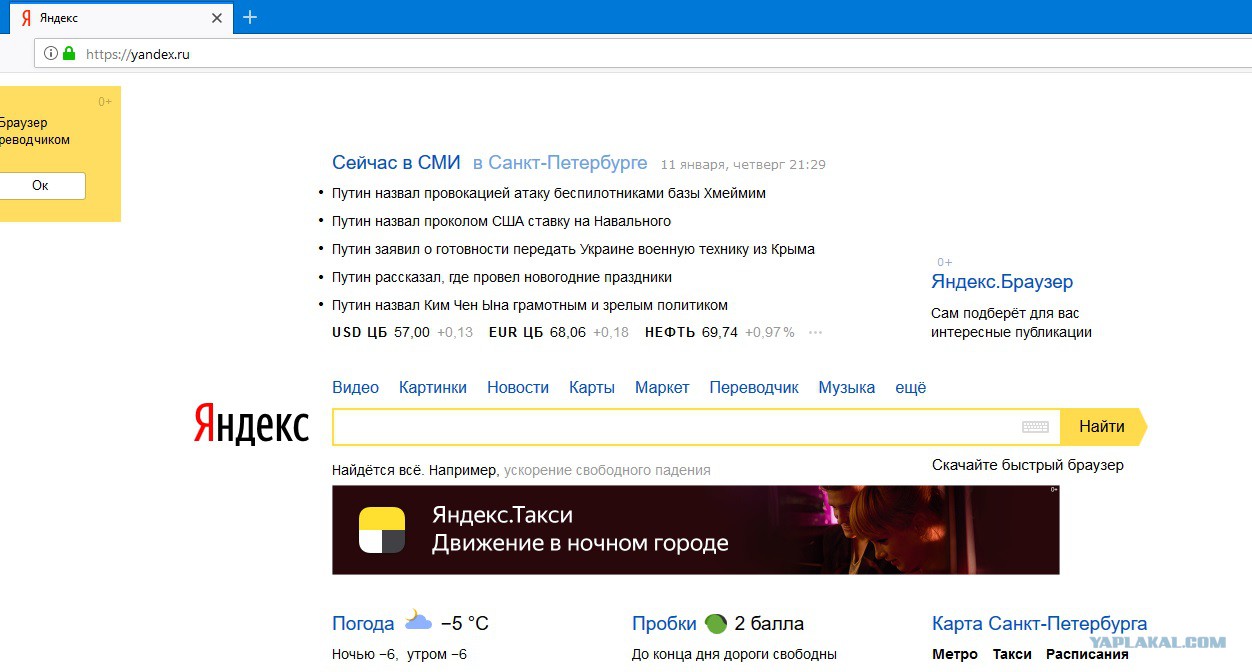
Task: Open Музыка service tab
Action: pyautogui.click(x=847, y=388)
